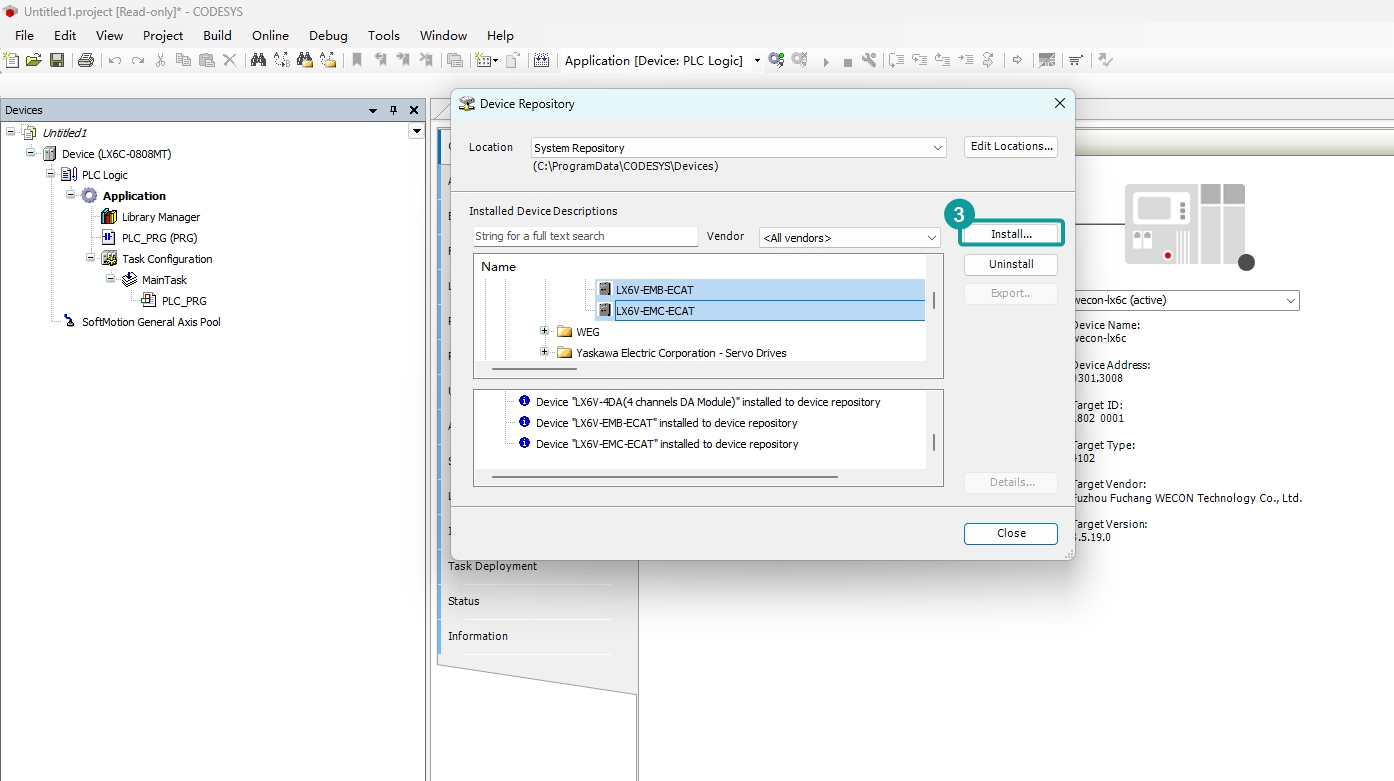Click the device list vertical scrollbar
Viewport: 1394px width, 781px height.
point(934,300)
